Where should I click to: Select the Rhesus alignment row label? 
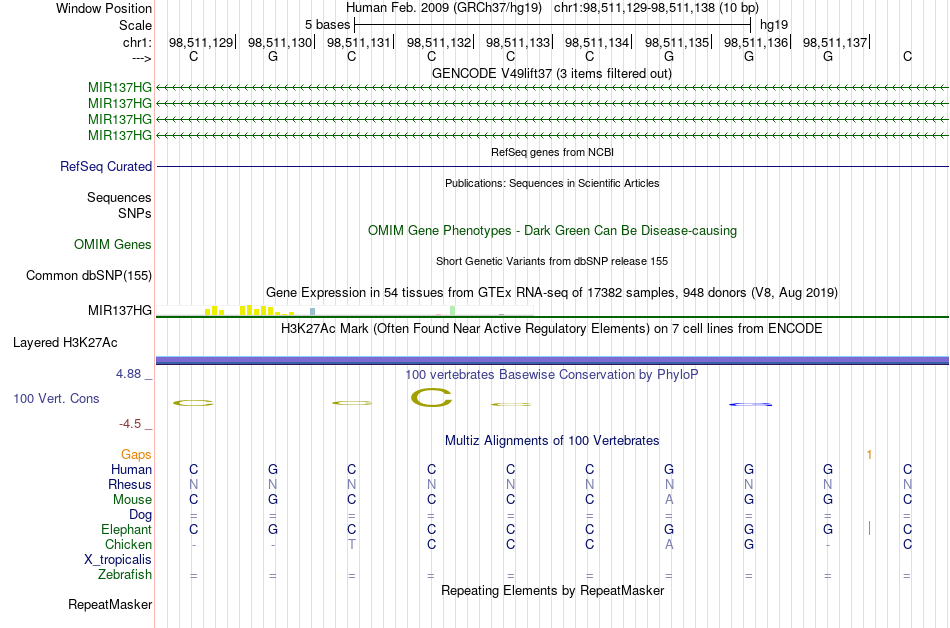130,484
